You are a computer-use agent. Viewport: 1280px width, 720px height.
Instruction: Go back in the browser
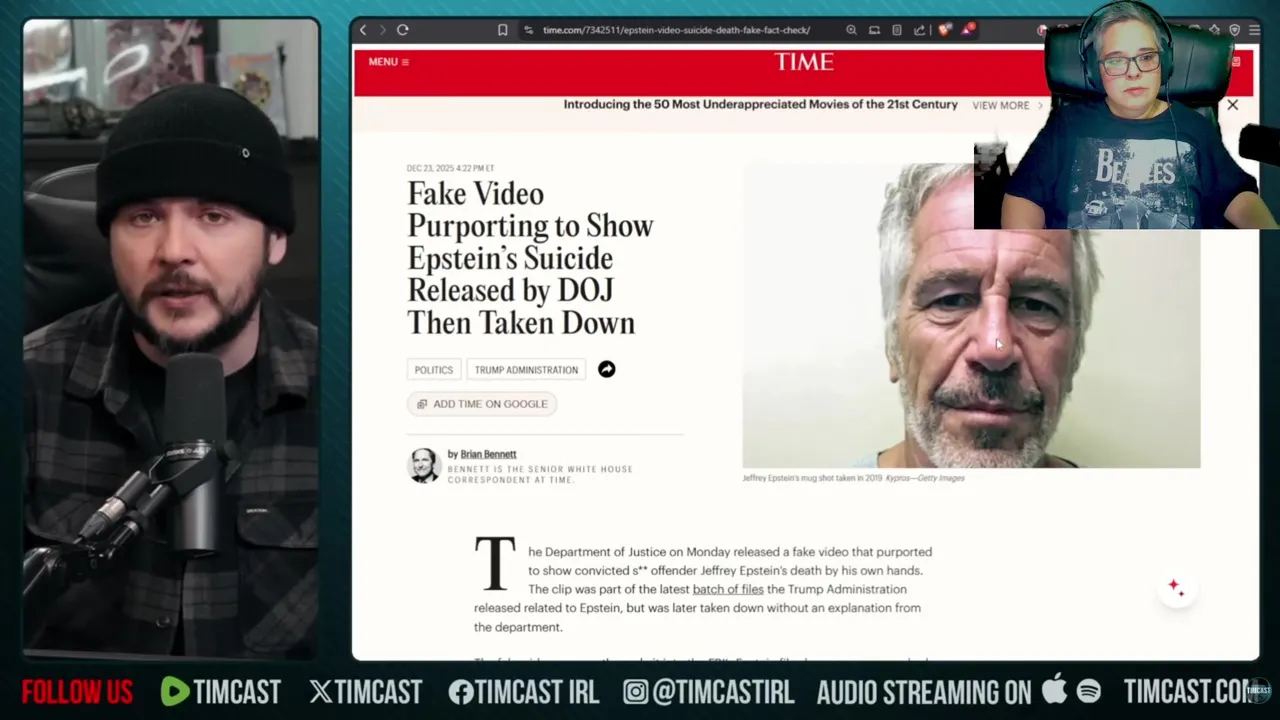coord(363,30)
